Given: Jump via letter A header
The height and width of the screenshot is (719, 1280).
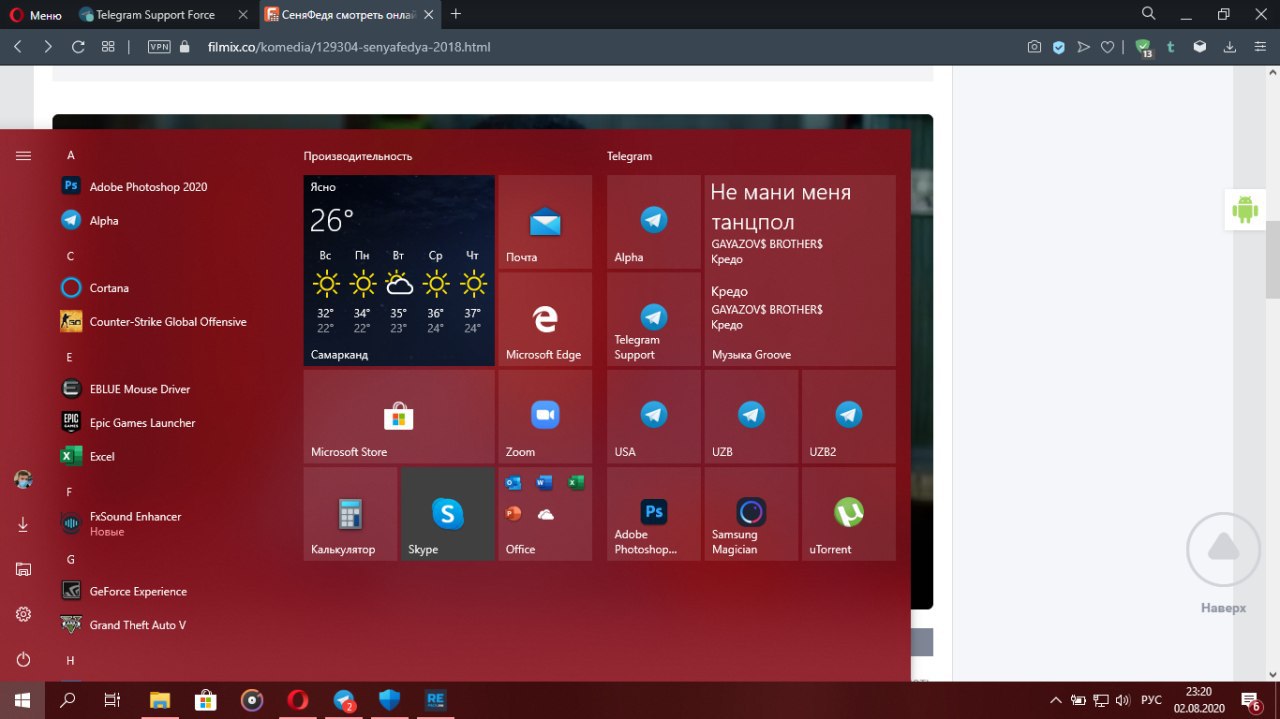Looking at the screenshot, I should coord(71,155).
